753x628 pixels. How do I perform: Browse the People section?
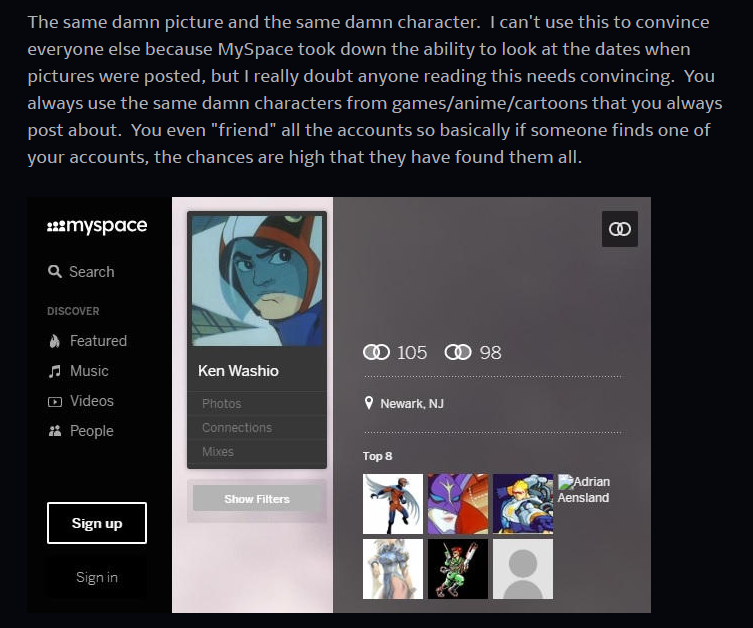81,431
